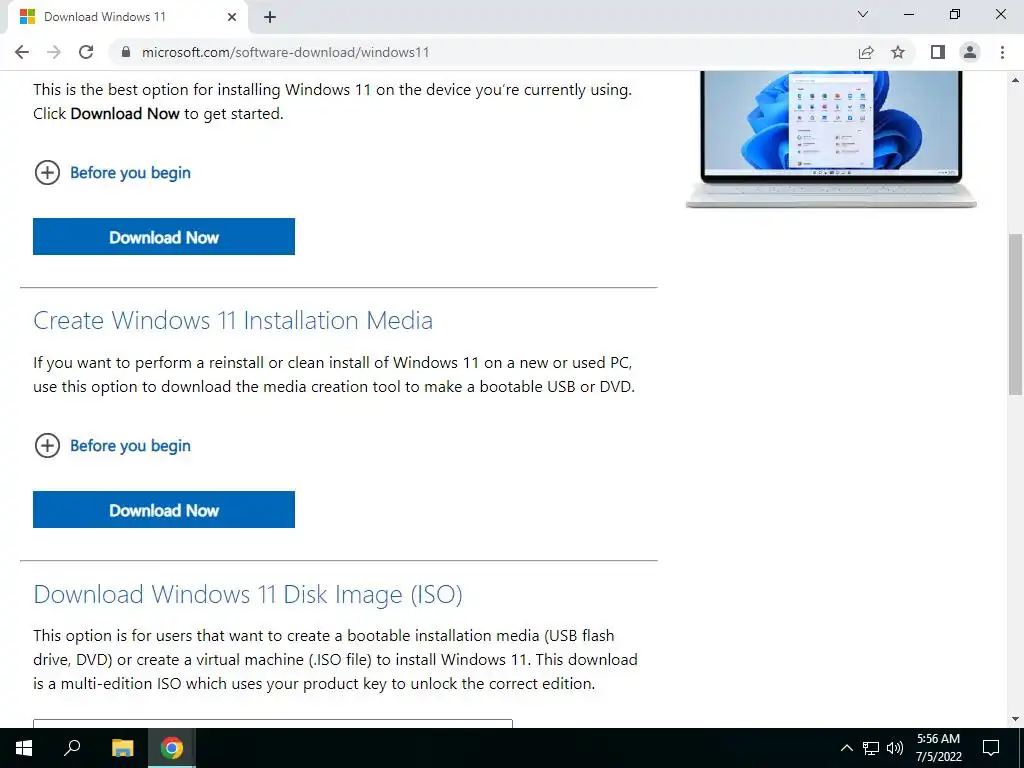The width and height of the screenshot is (1024, 768).
Task: Expand Before you begin under Installation Media
Action: coord(47,446)
